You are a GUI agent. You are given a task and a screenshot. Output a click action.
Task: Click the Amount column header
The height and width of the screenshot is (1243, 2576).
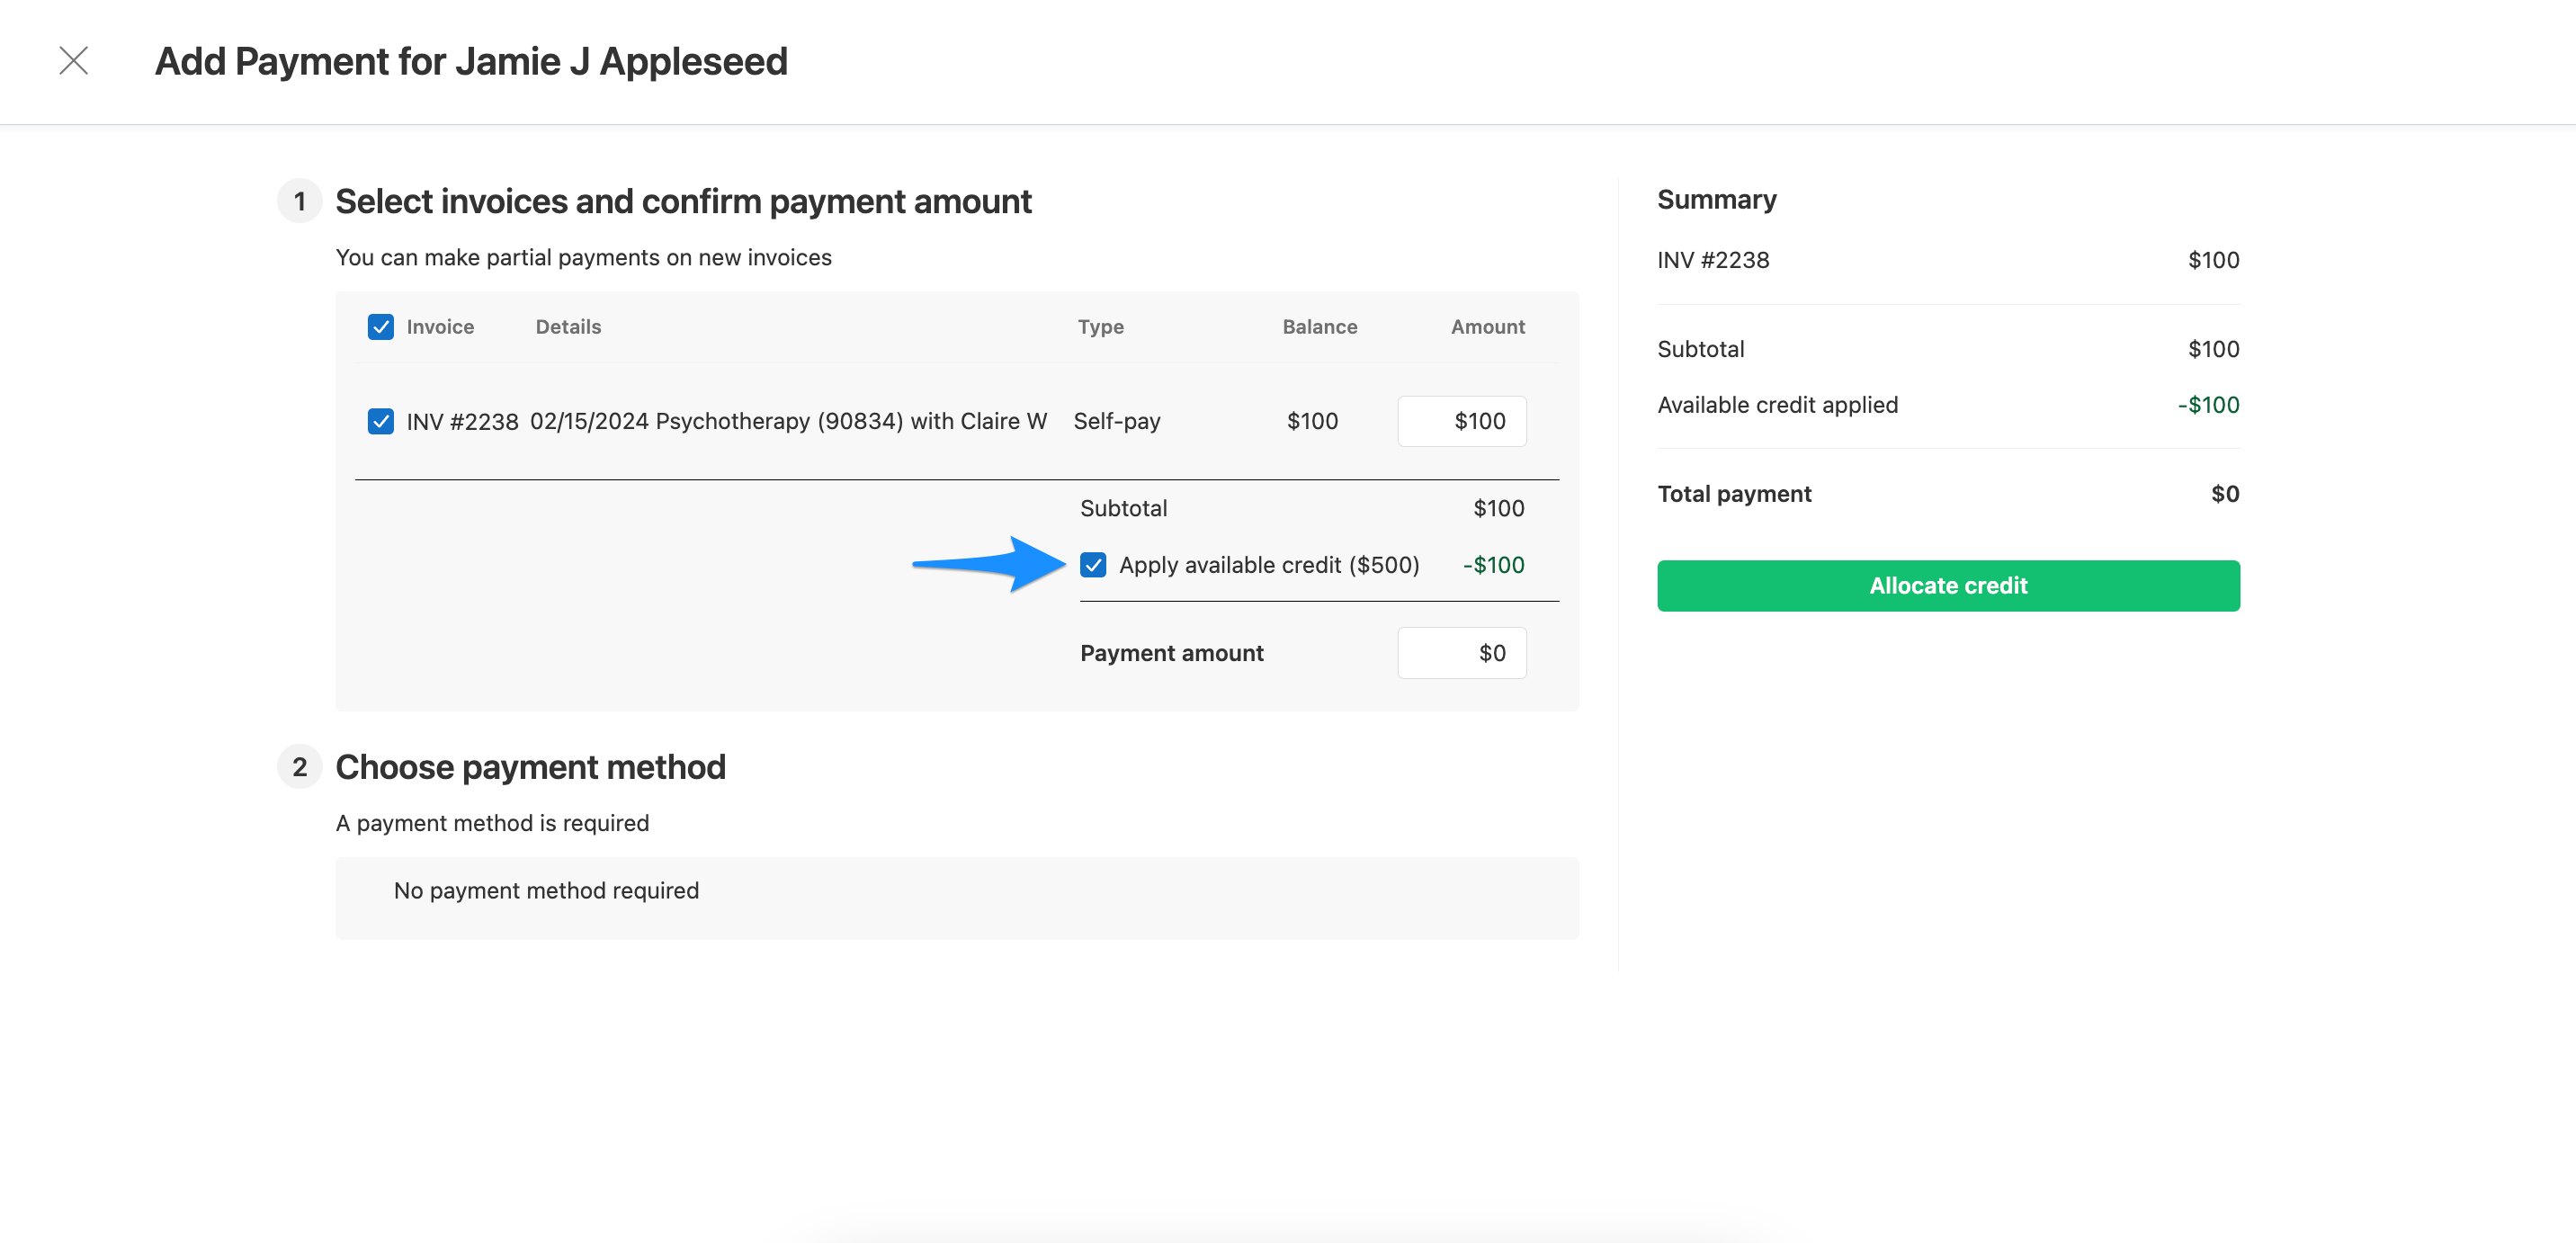pos(1487,326)
